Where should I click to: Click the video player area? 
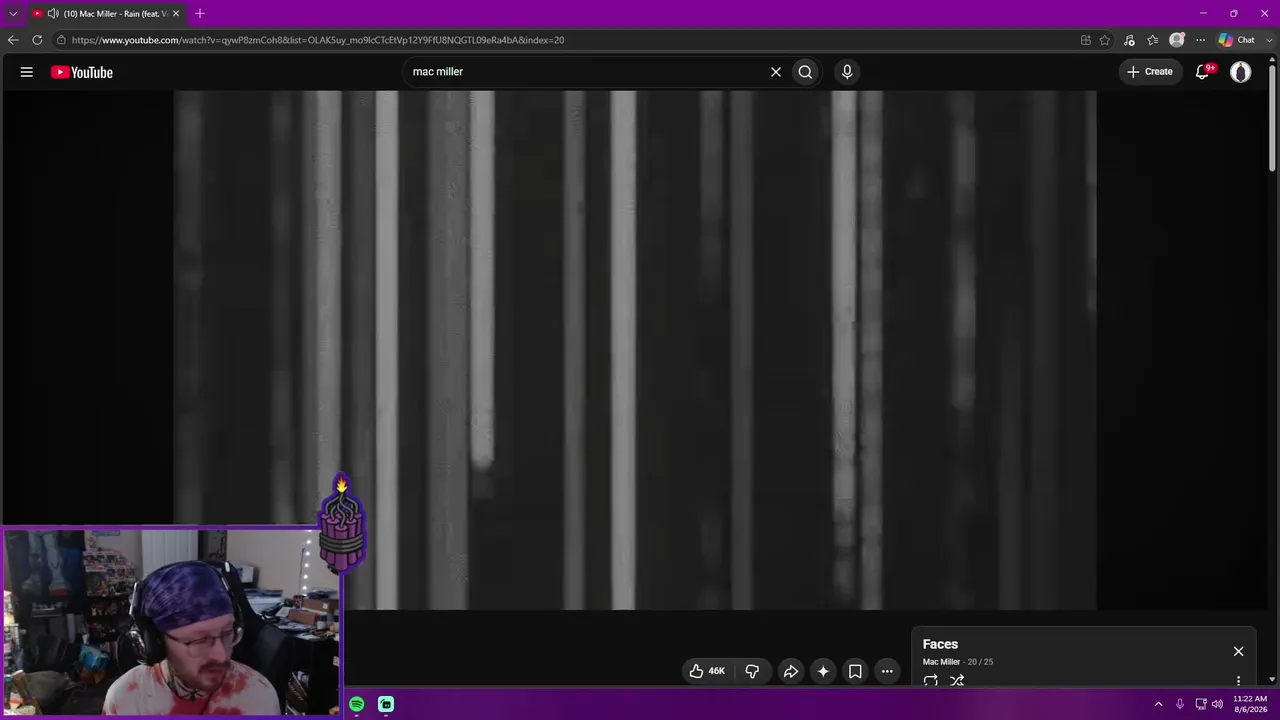tap(635, 350)
